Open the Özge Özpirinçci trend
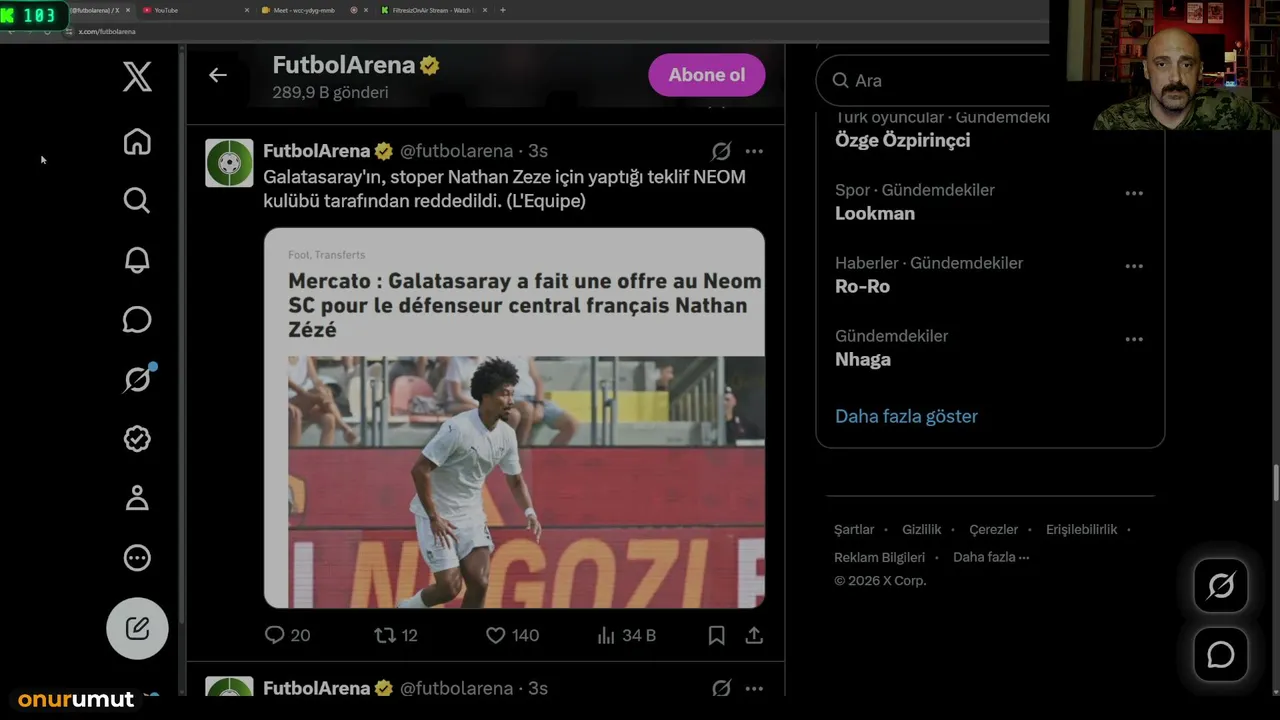This screenshot has width=1280, height=720. point(902,140)
